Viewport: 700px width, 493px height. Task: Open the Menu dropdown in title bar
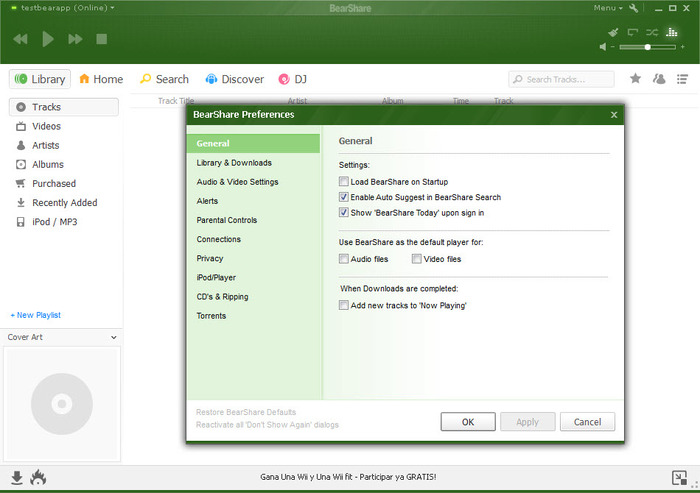pos(608,8)
